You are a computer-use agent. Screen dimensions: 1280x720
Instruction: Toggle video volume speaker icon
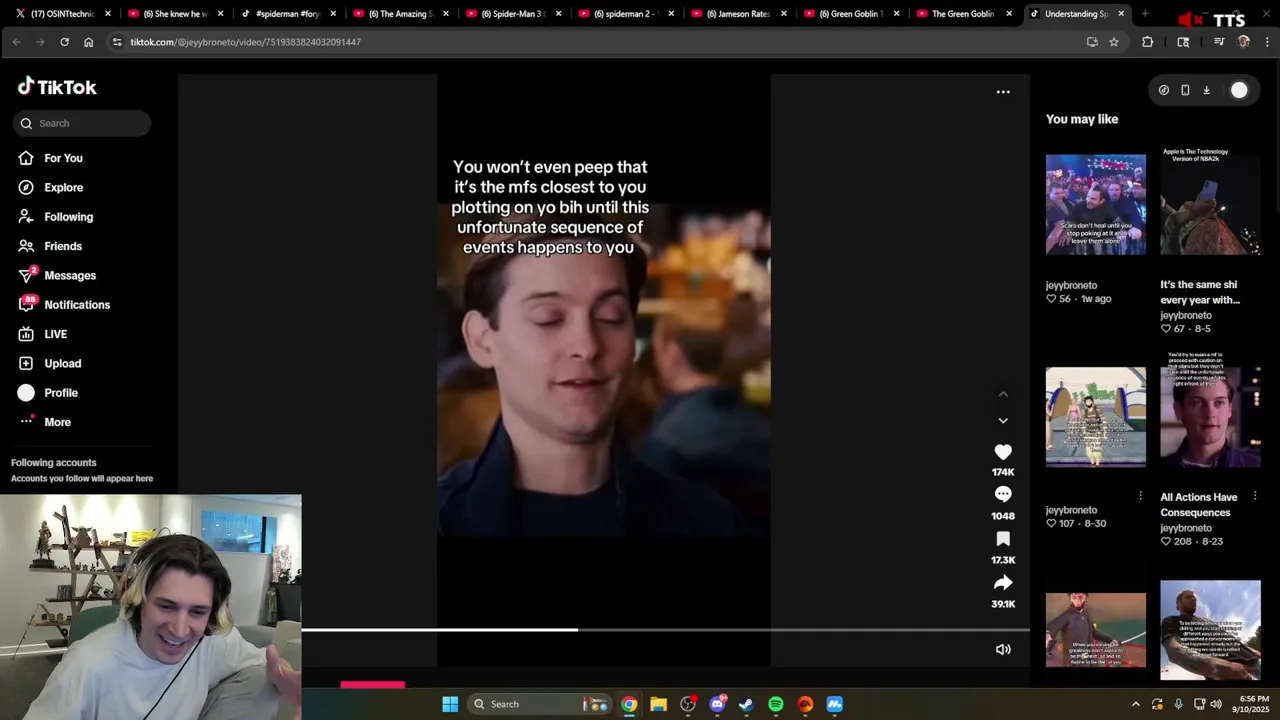[1003, 649]
